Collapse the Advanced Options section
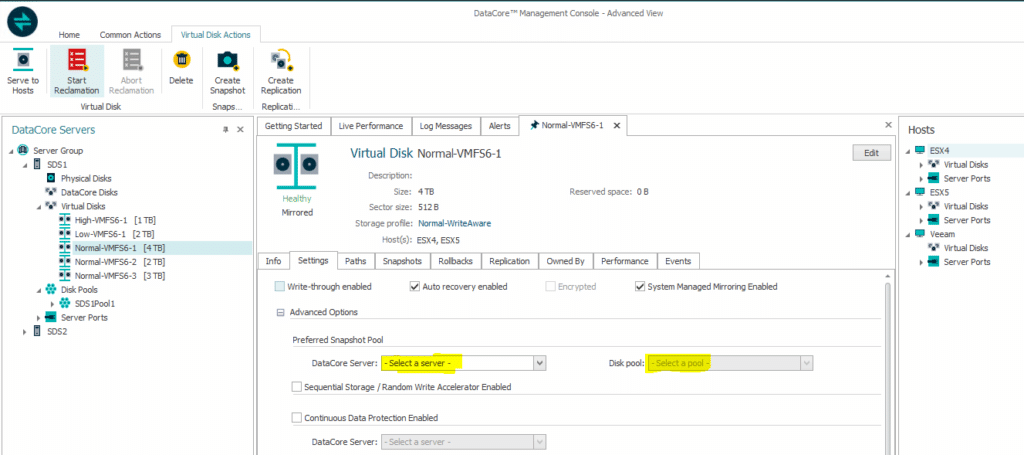Screen dimensions: 1024x455 [280, 313]
